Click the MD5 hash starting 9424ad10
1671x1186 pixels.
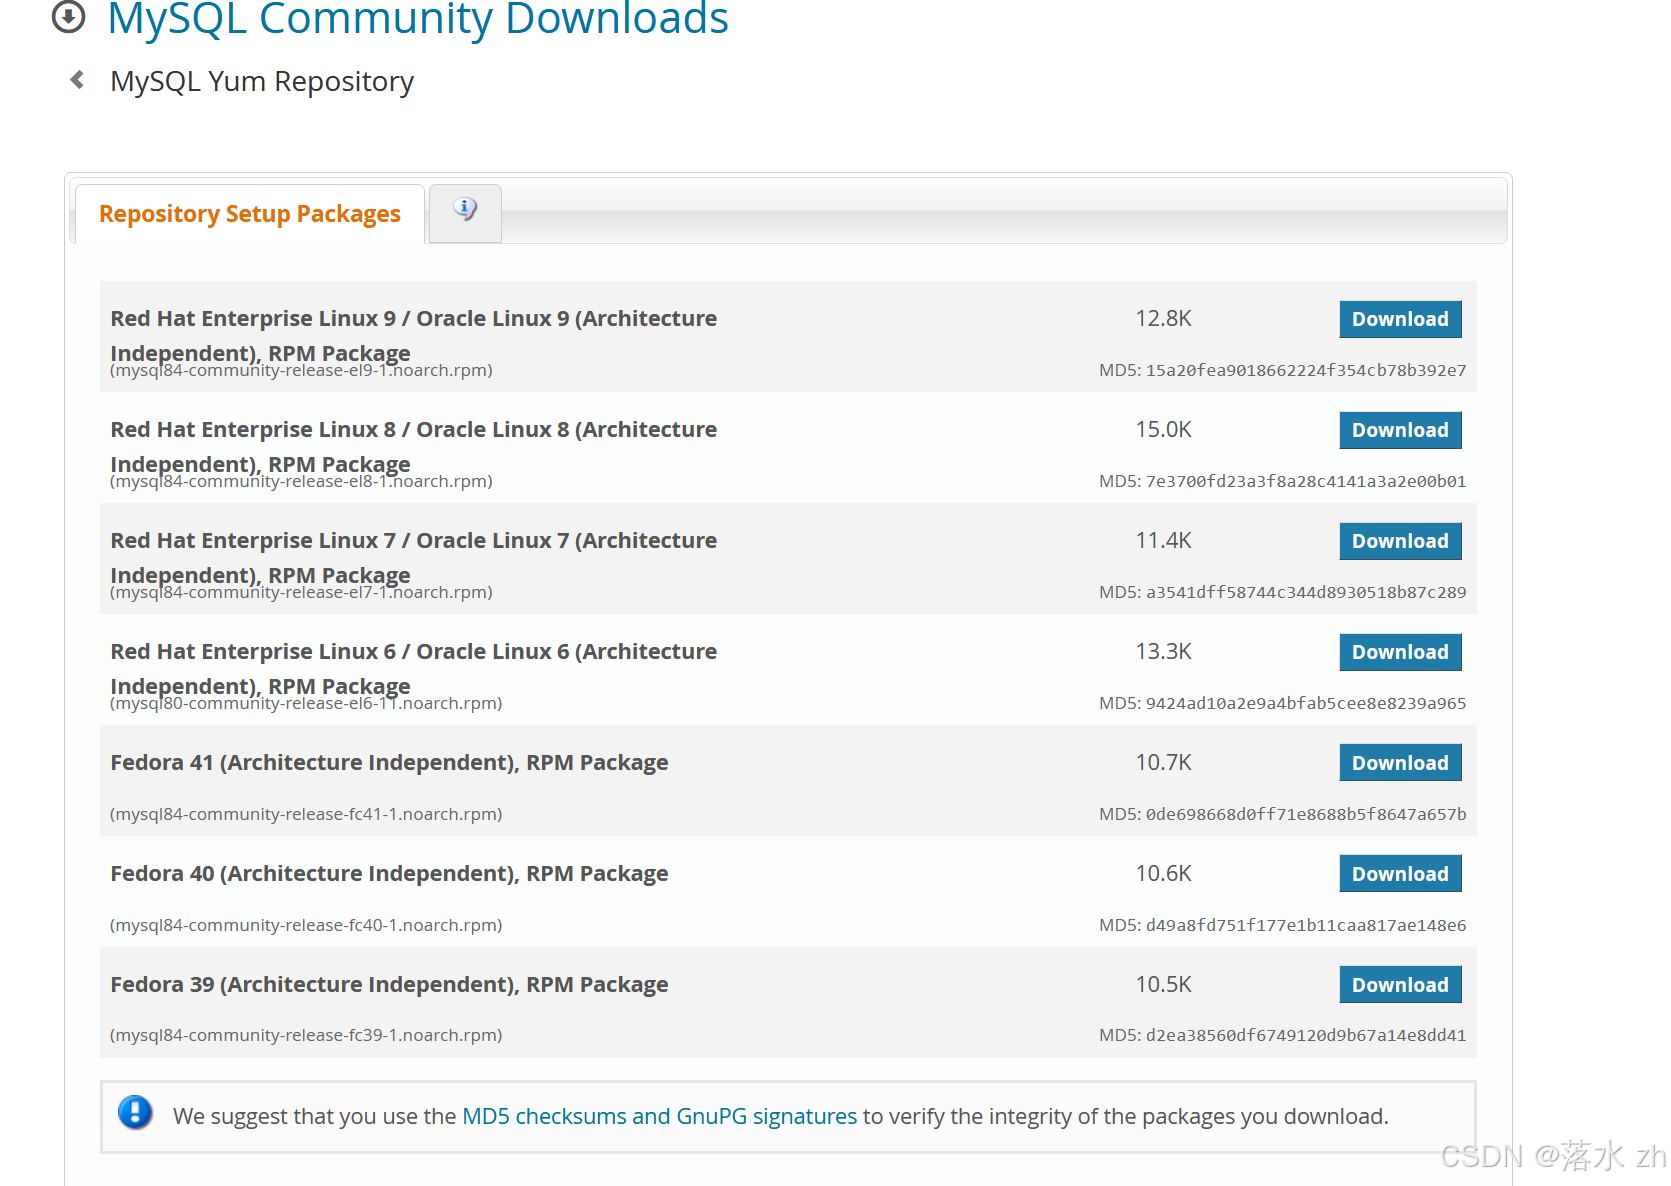point(1306,704)
